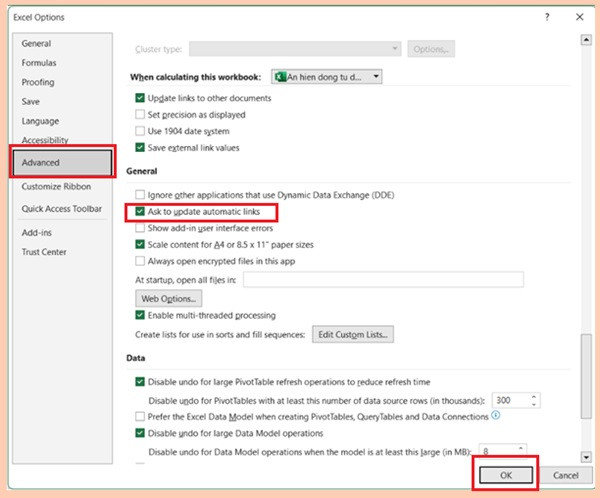The width and height of the screenshot is (600, 498).
Task: Enable Set precision as displayed
Action: (x=140, y=114)
